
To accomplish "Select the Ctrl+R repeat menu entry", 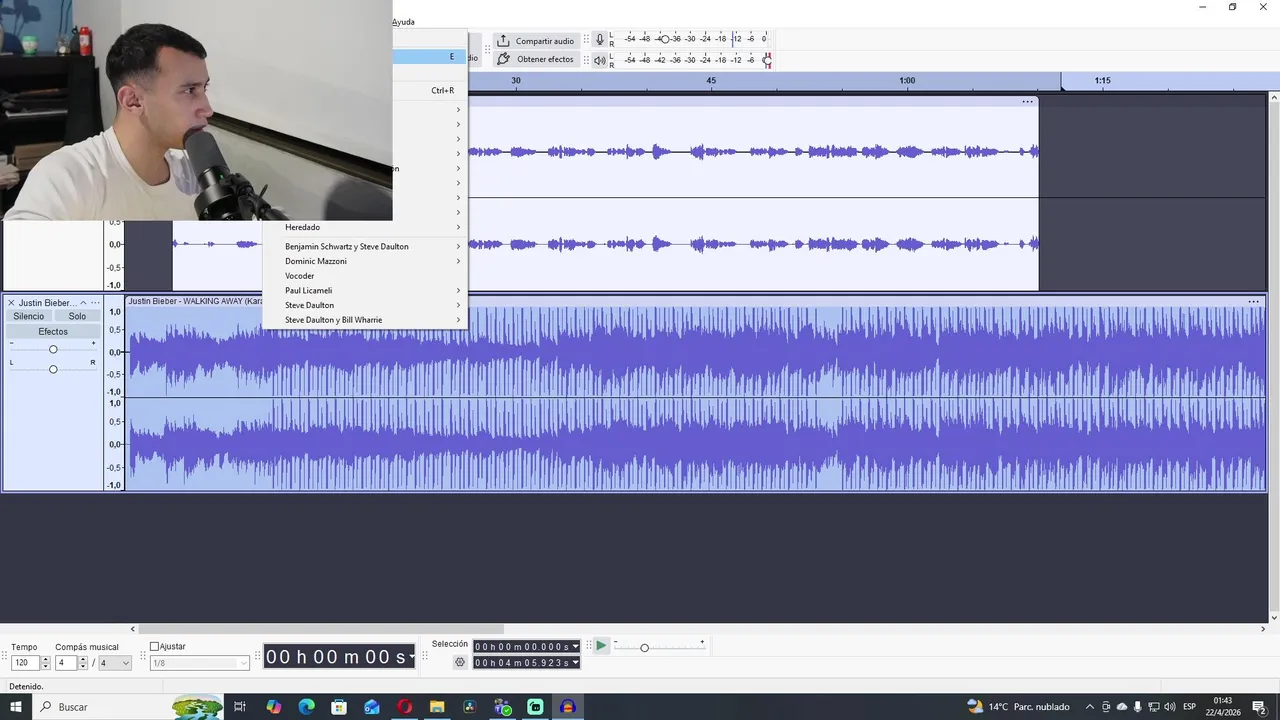I will [429, 90].
